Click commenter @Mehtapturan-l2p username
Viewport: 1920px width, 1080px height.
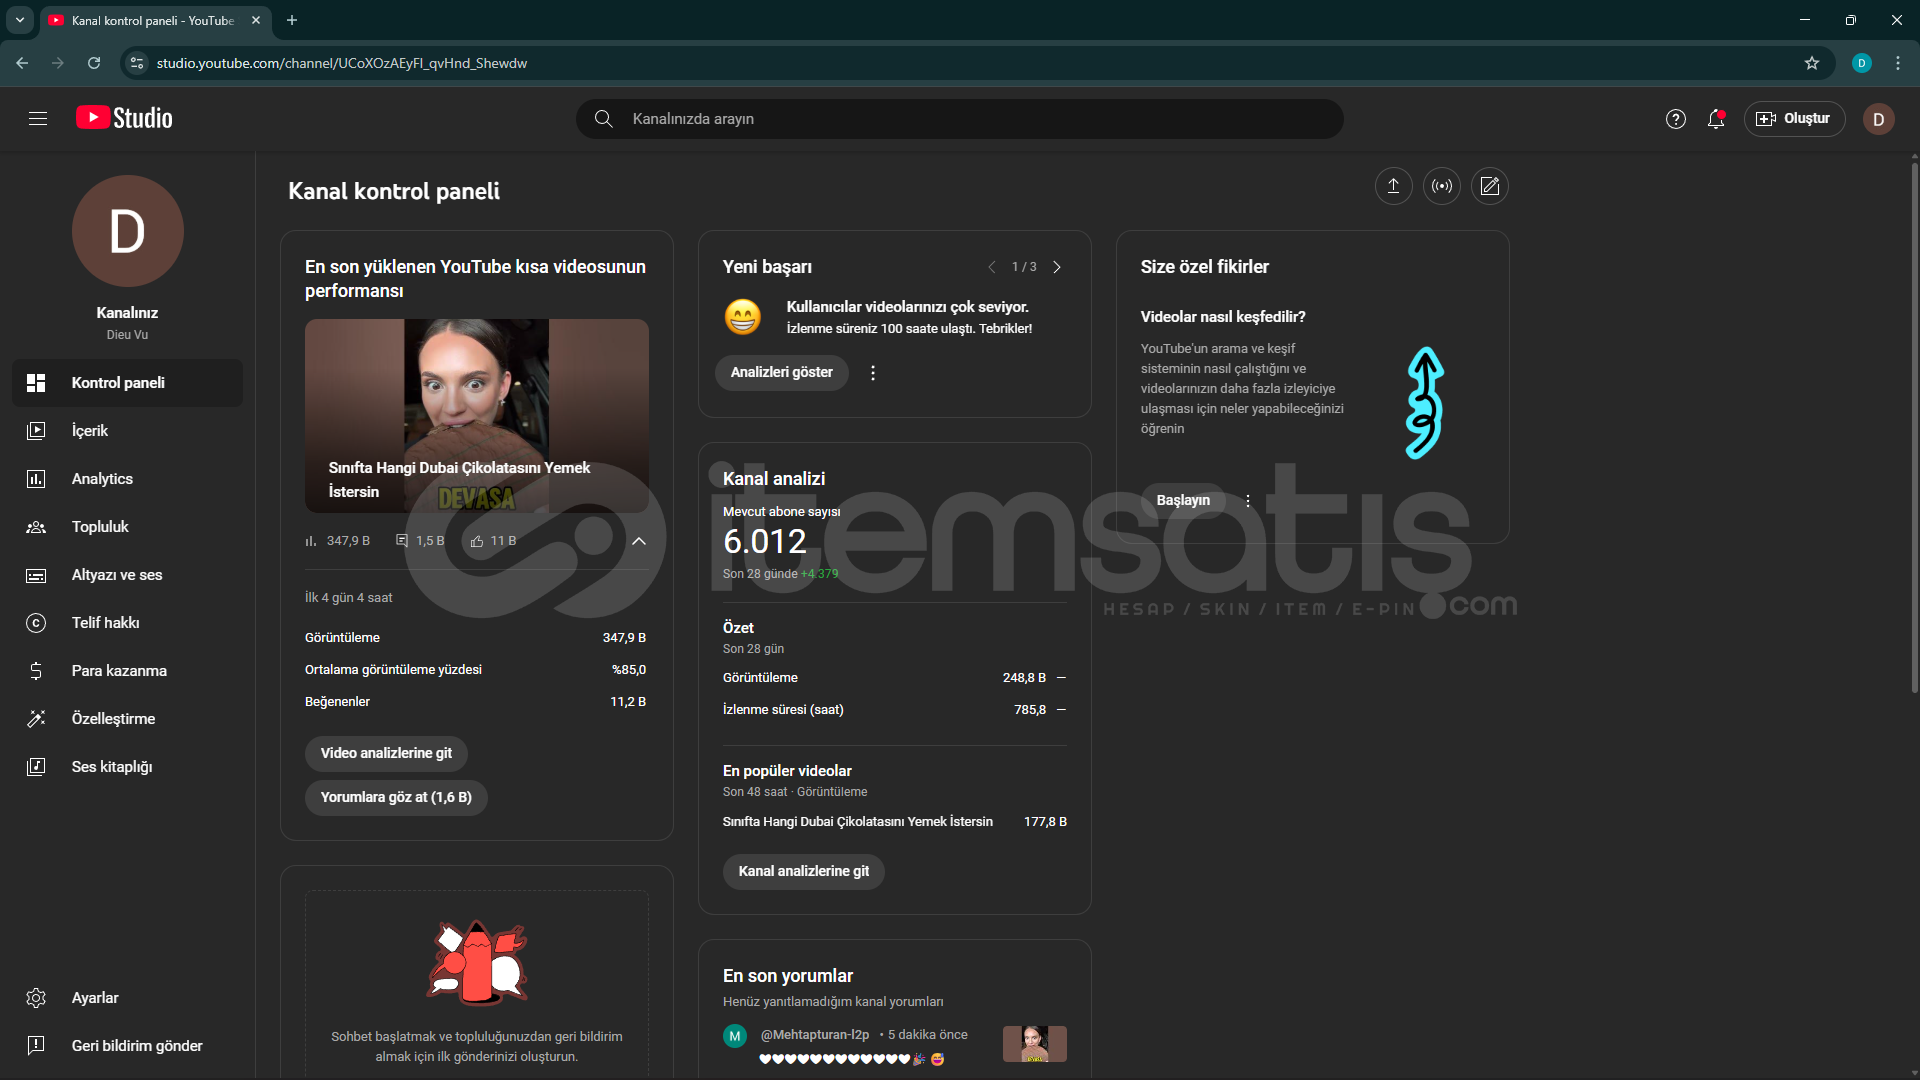815,1035
